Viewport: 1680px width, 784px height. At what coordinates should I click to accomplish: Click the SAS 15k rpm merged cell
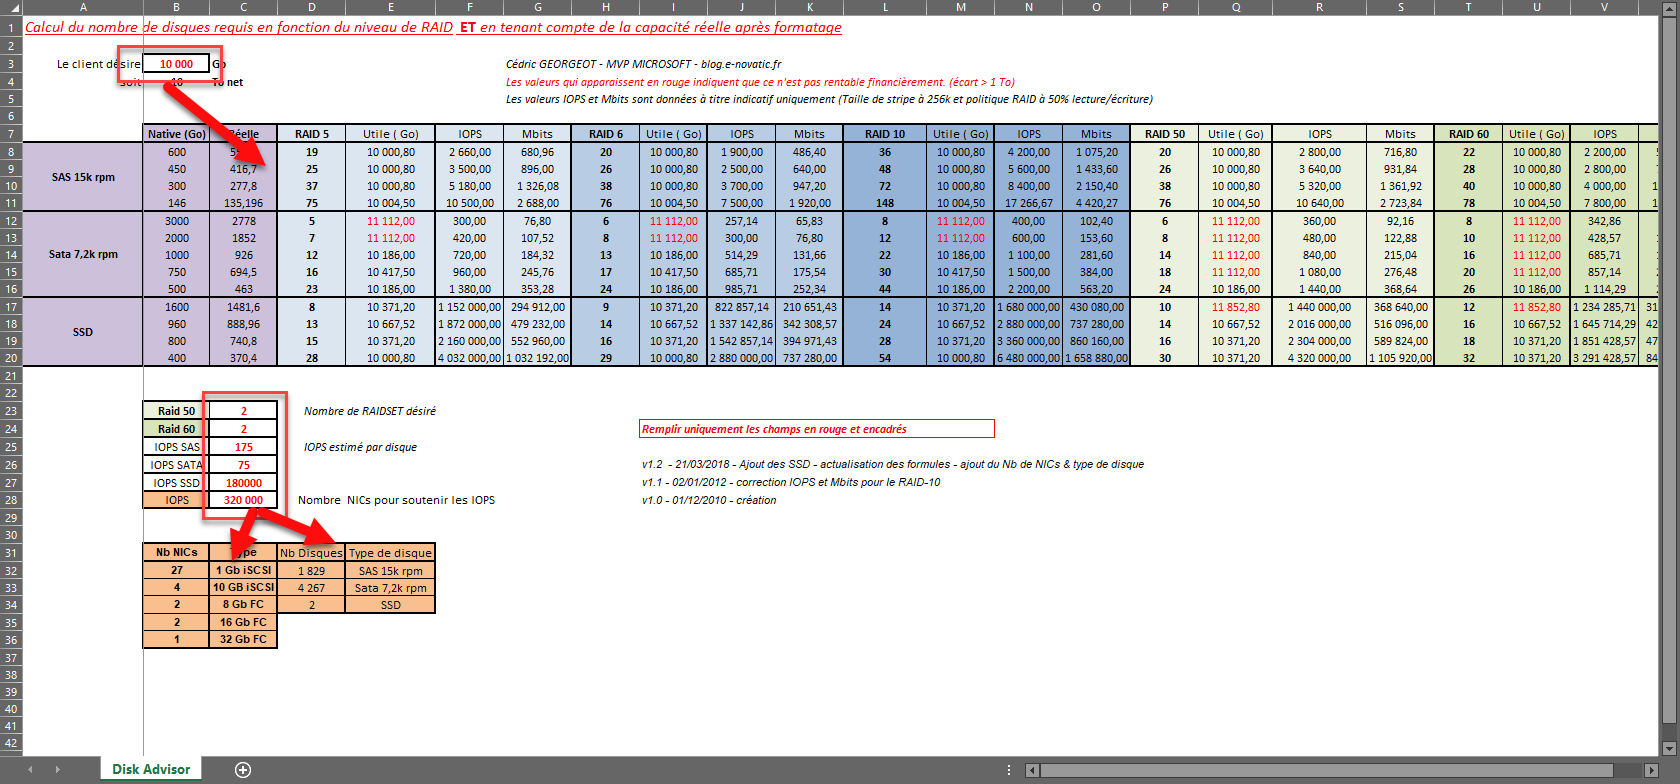[x=83, y=177]
